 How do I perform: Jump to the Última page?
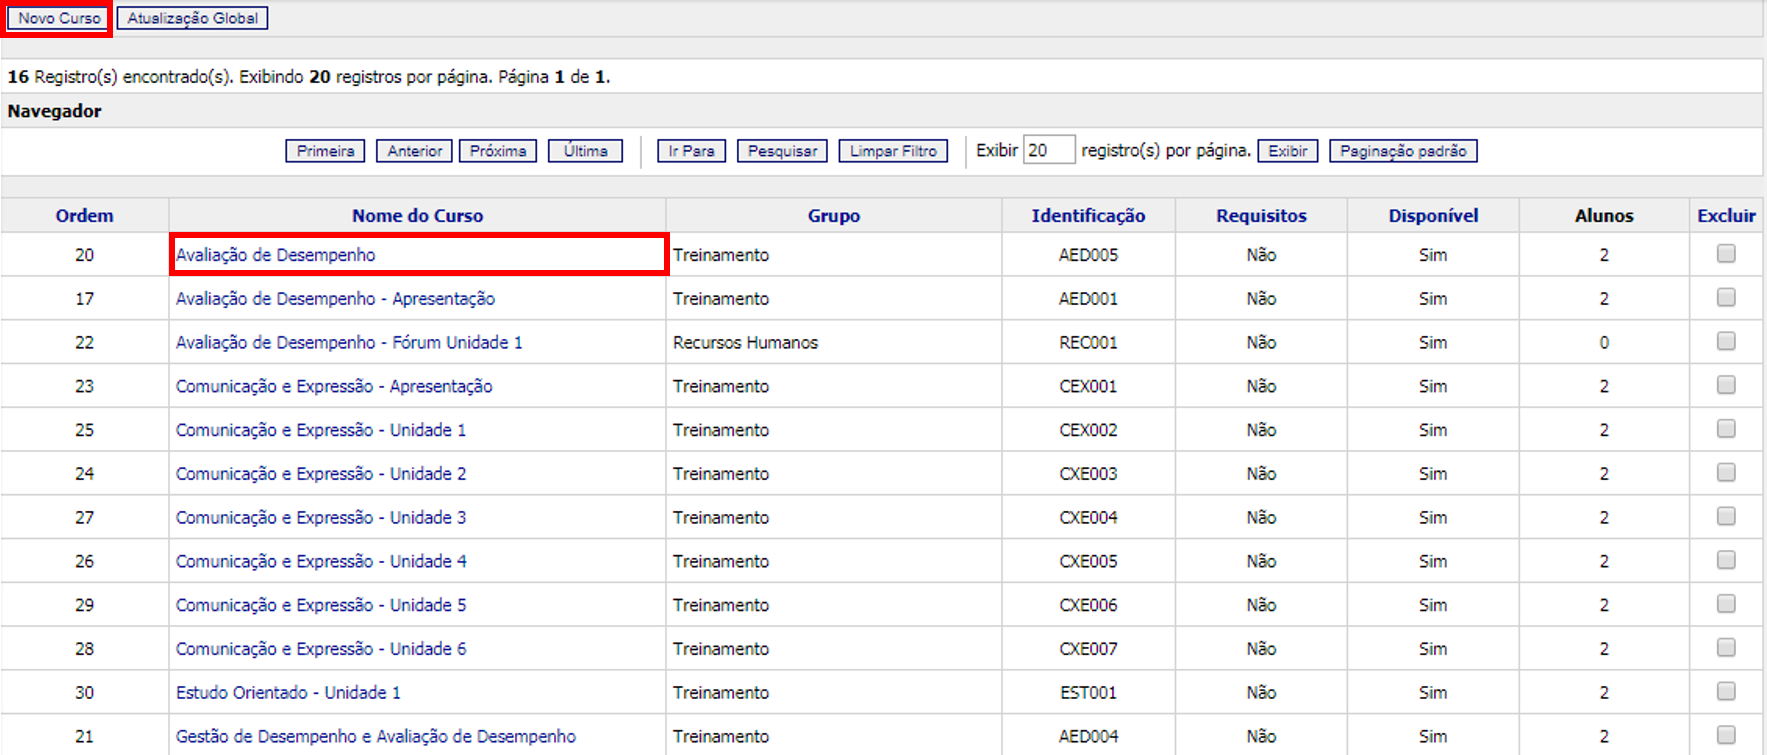pyautogui.click(x=585, y=151)
